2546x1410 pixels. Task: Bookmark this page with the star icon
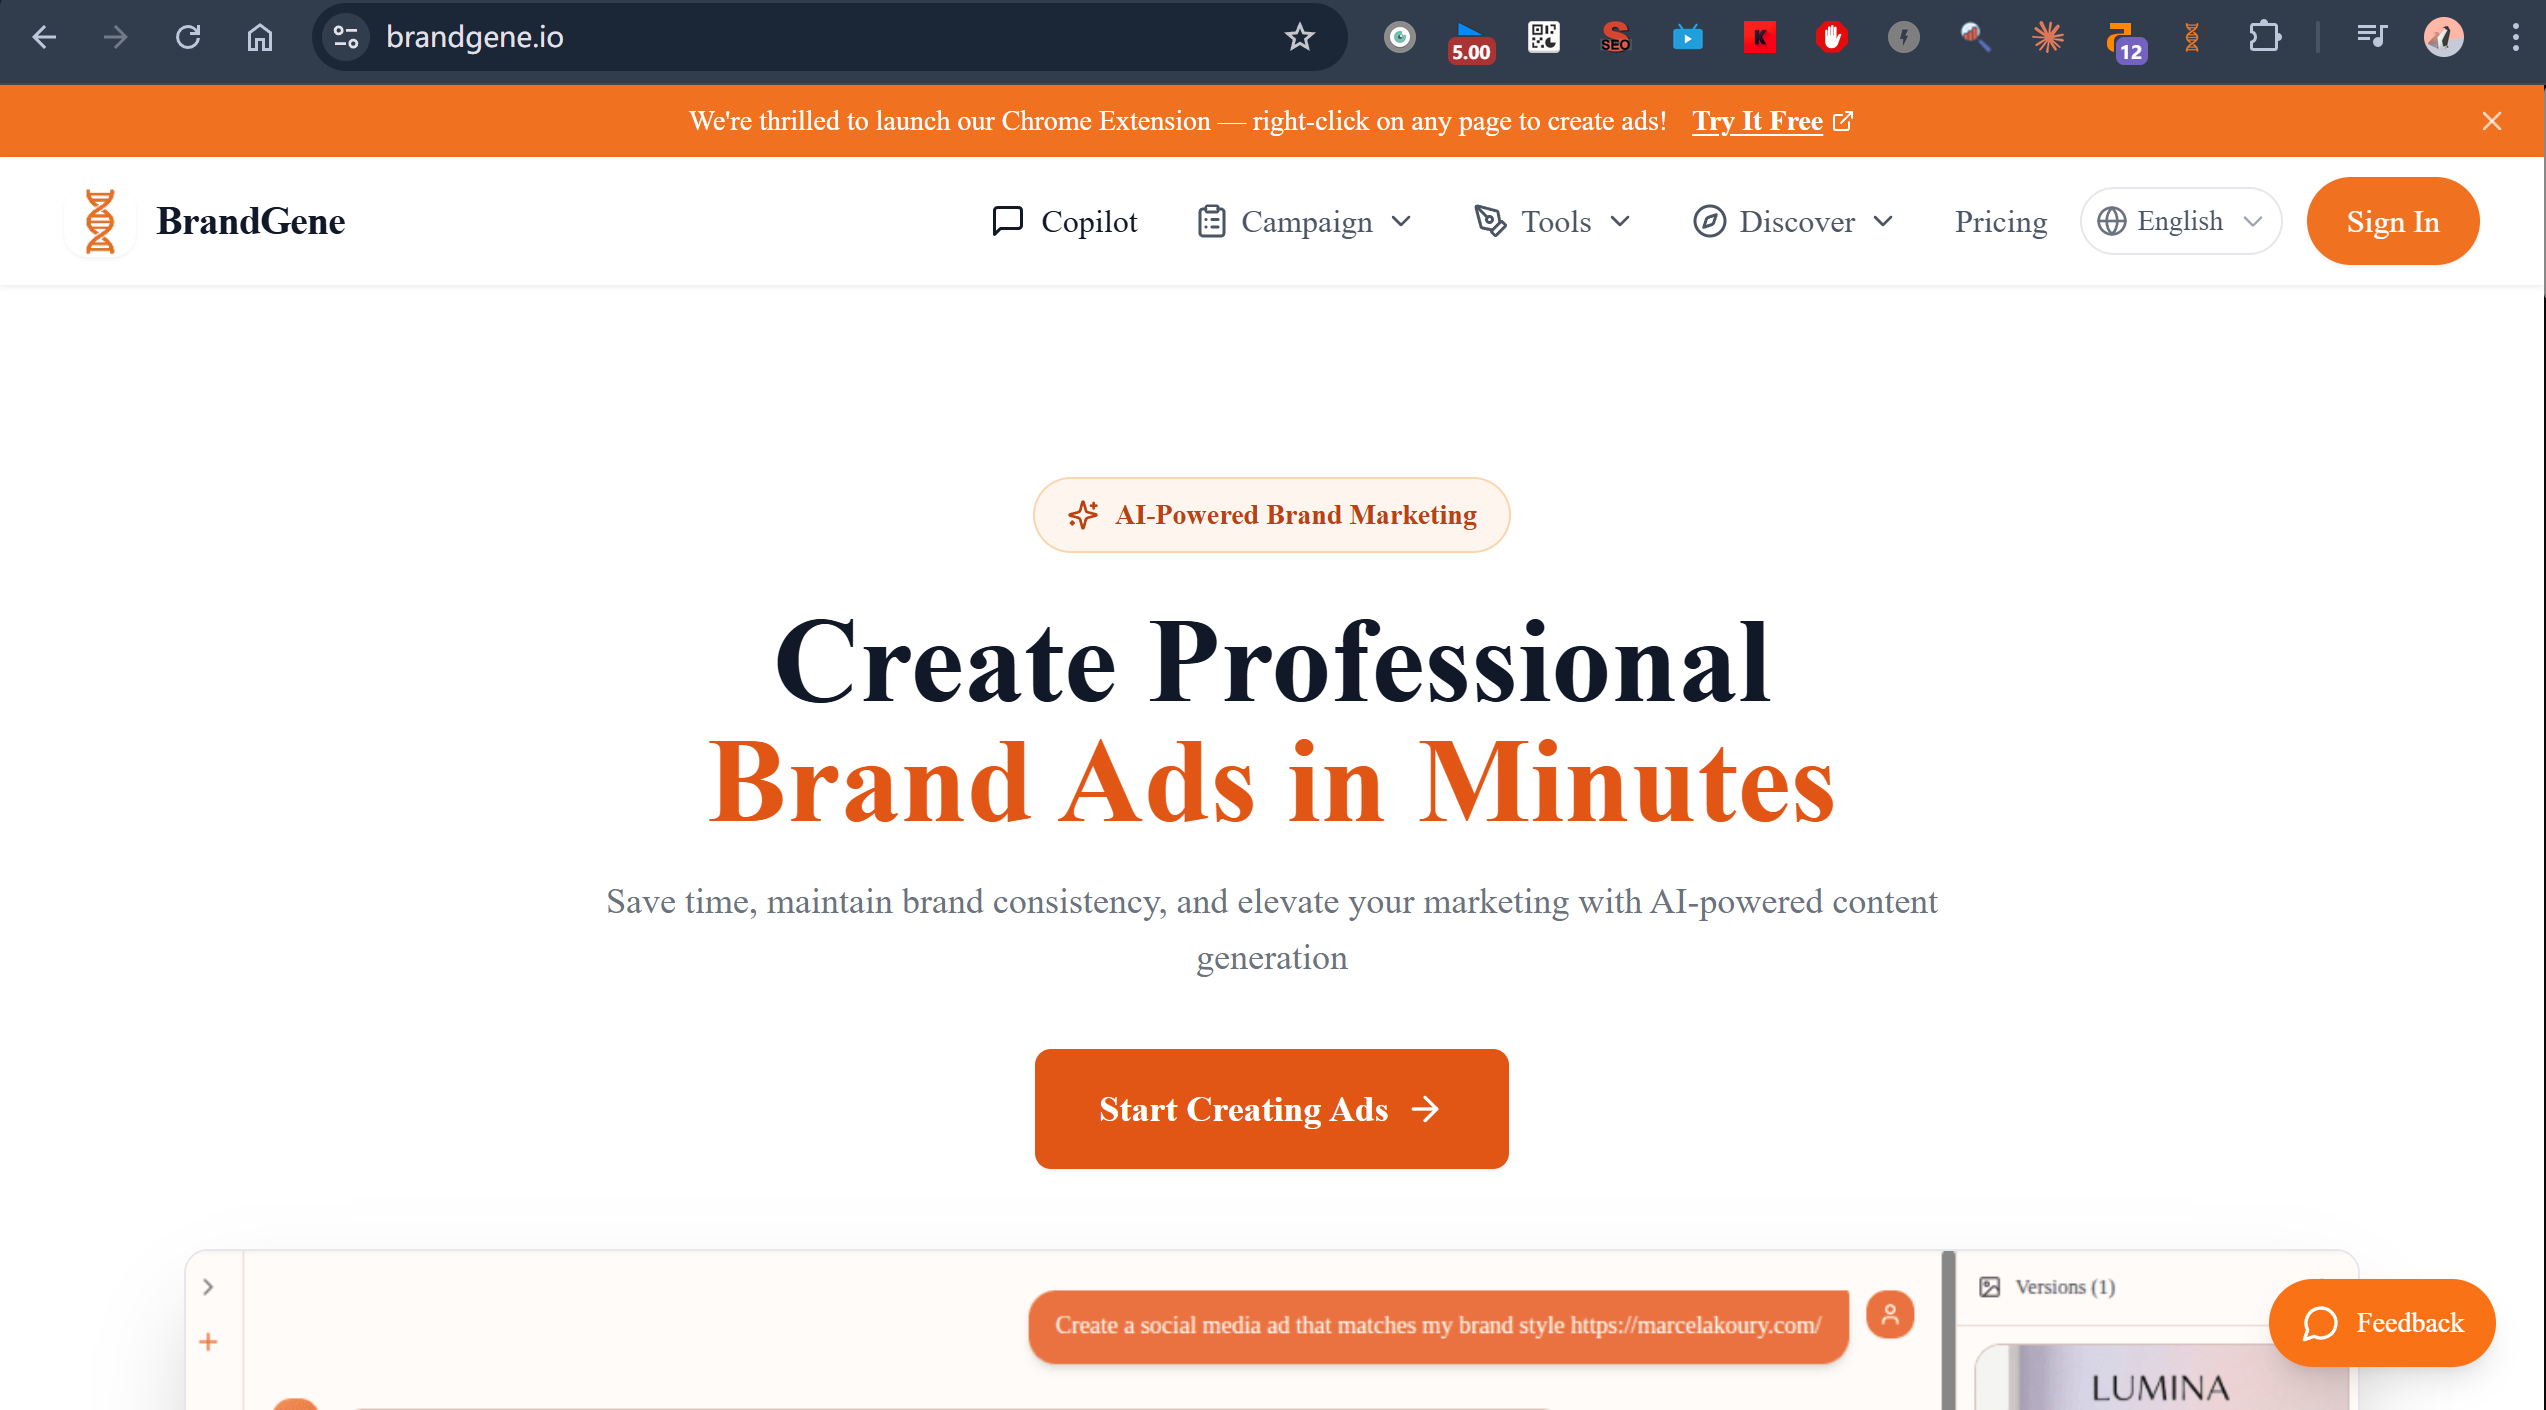(x=1299, y=37)
